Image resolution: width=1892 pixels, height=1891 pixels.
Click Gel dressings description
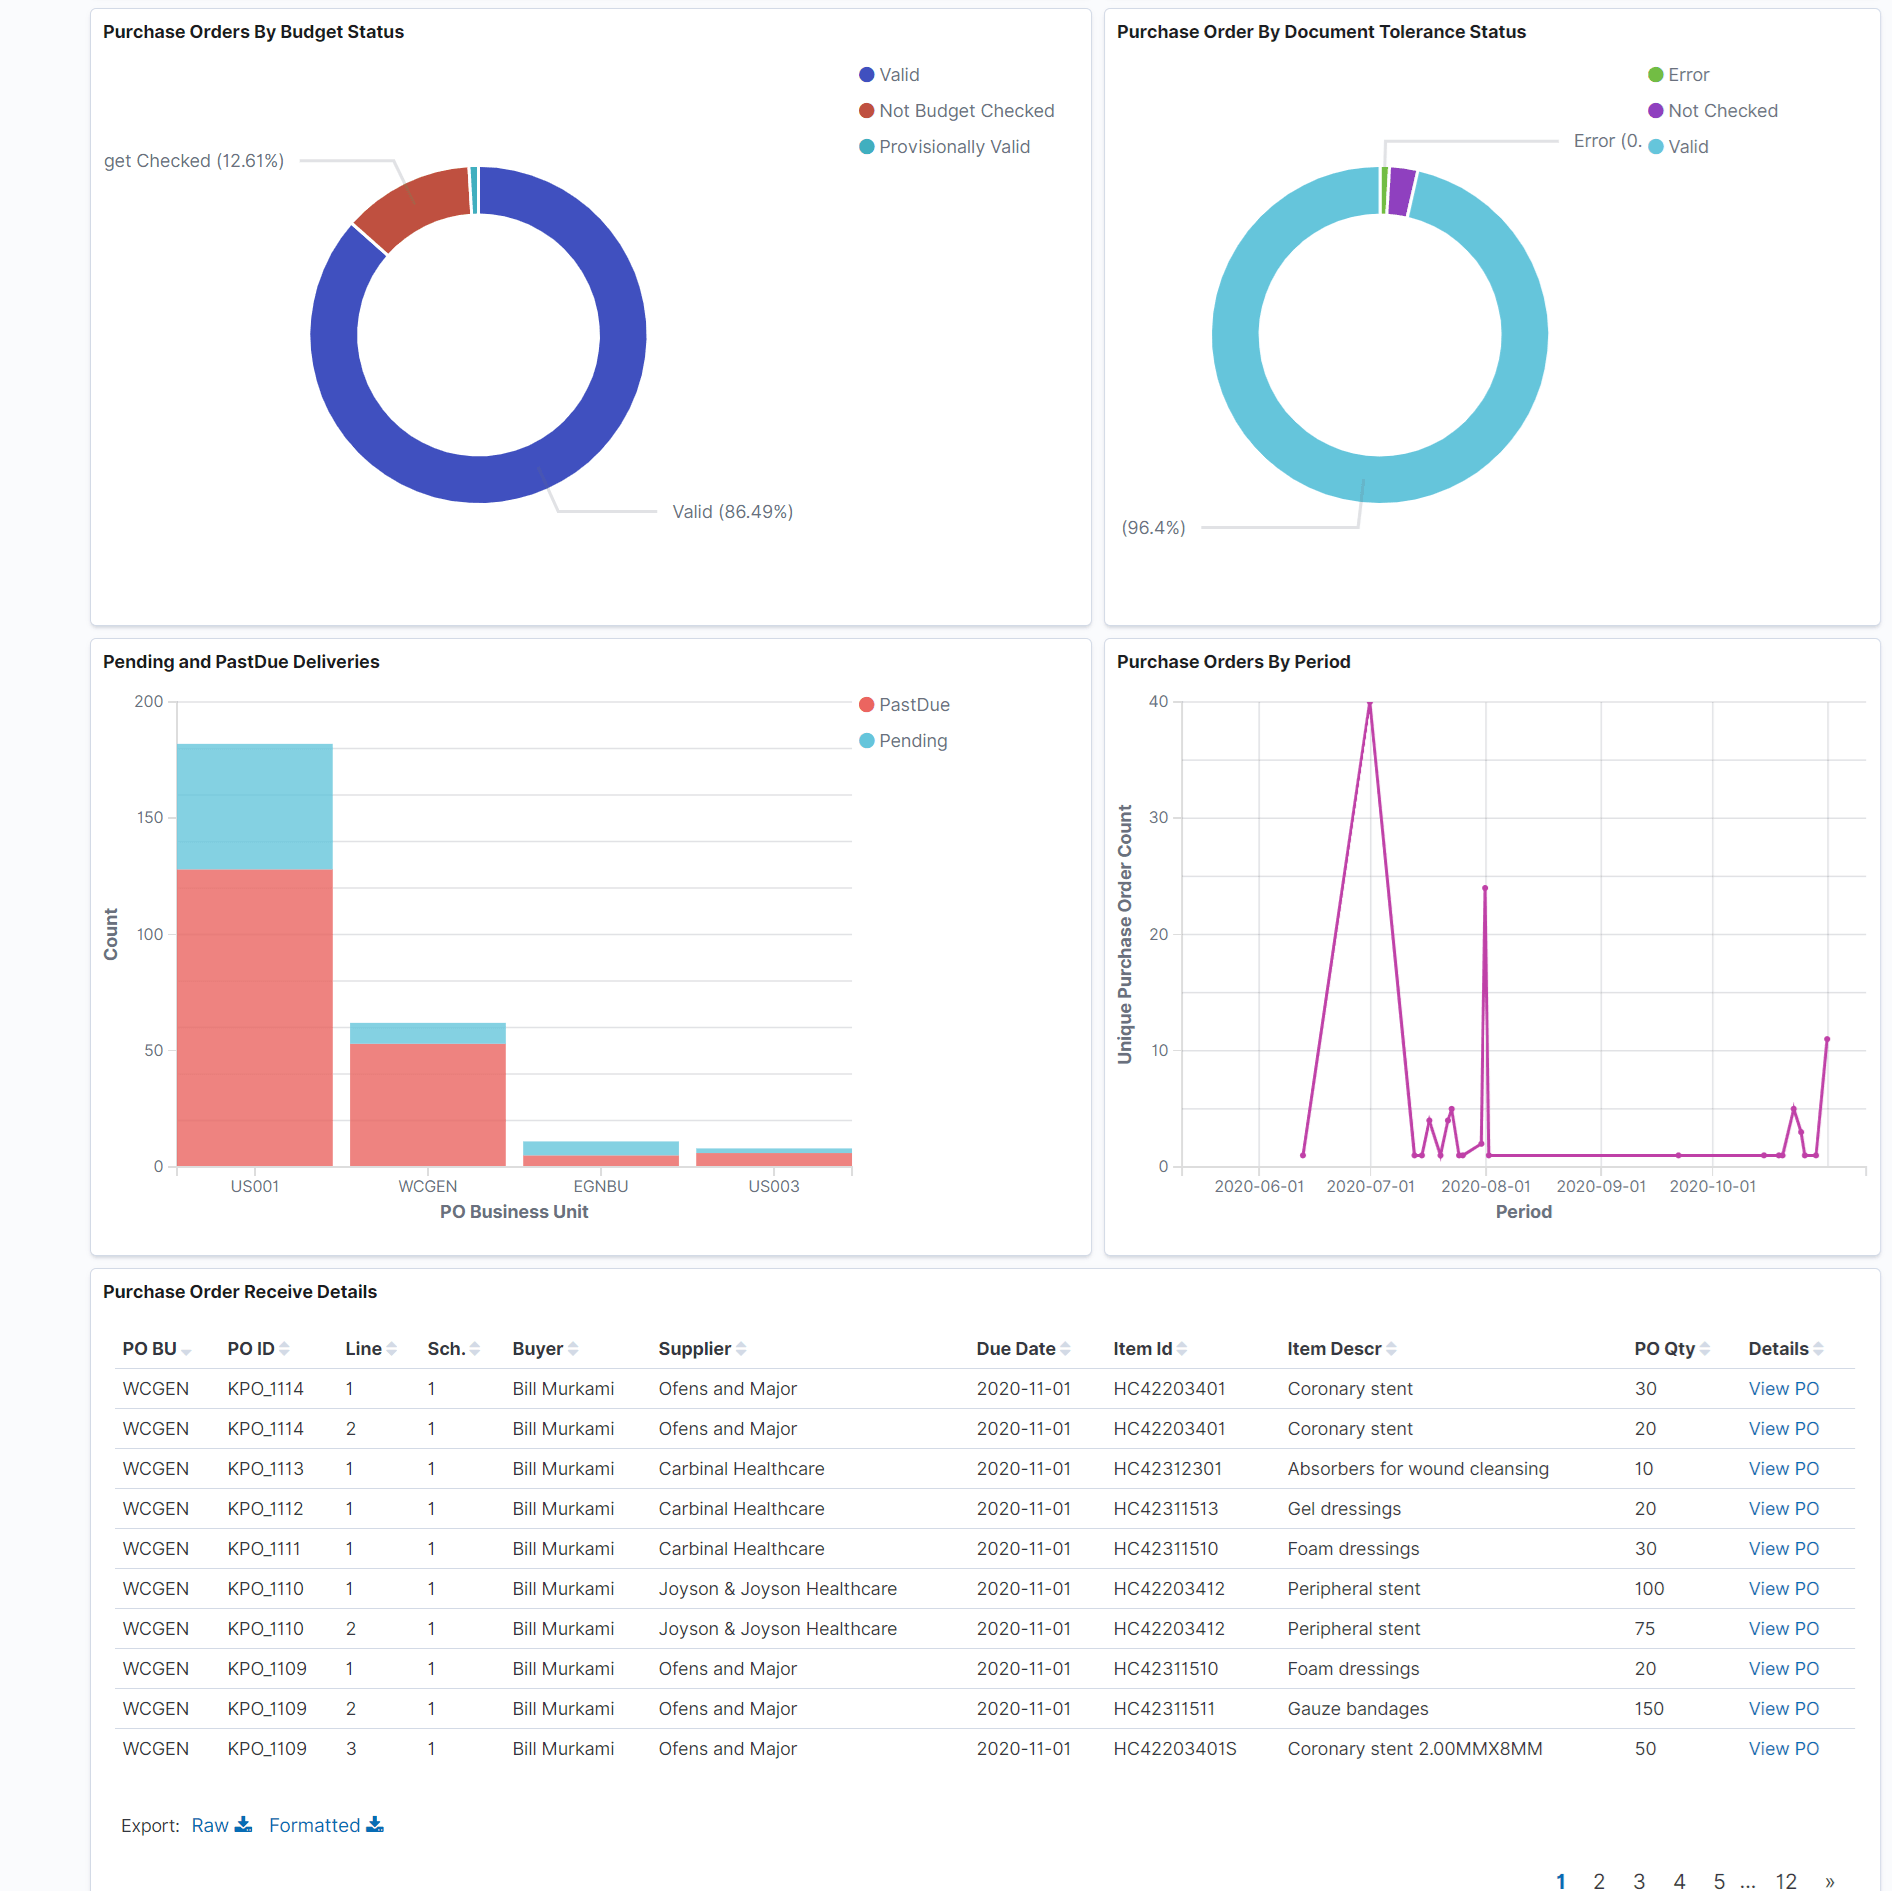1344,1509
